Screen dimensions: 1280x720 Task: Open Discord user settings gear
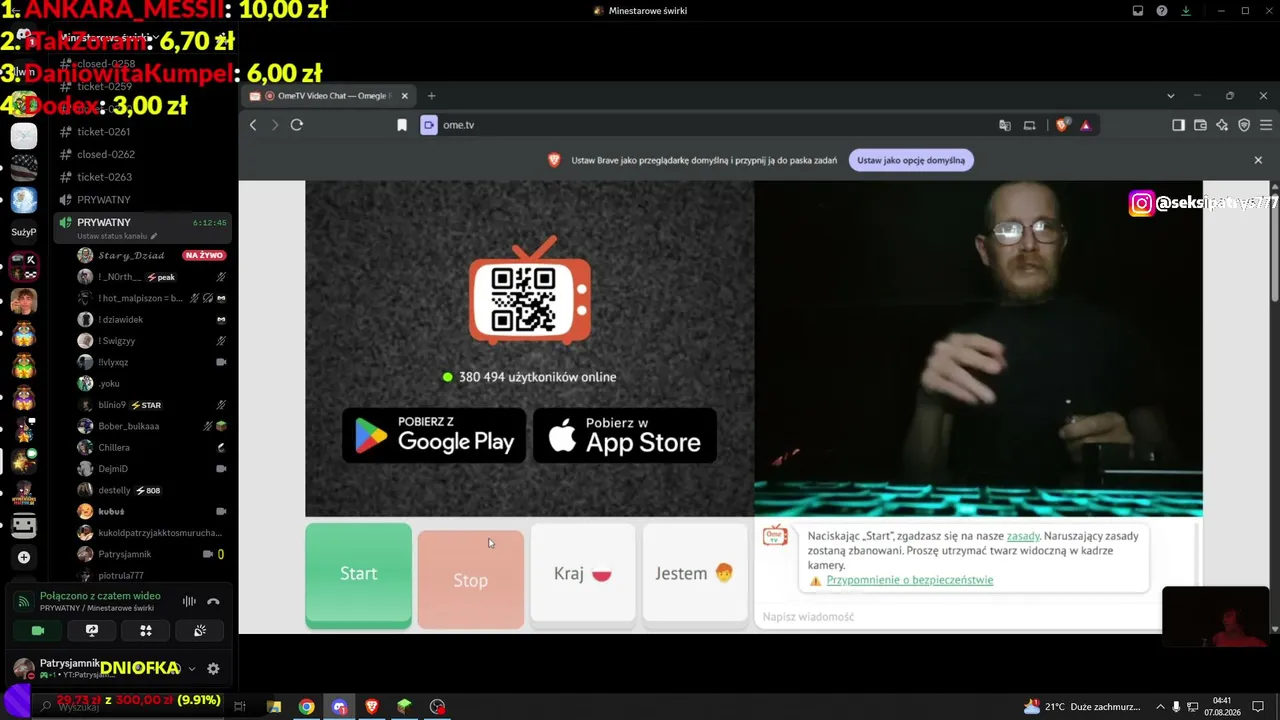(213, 669)
